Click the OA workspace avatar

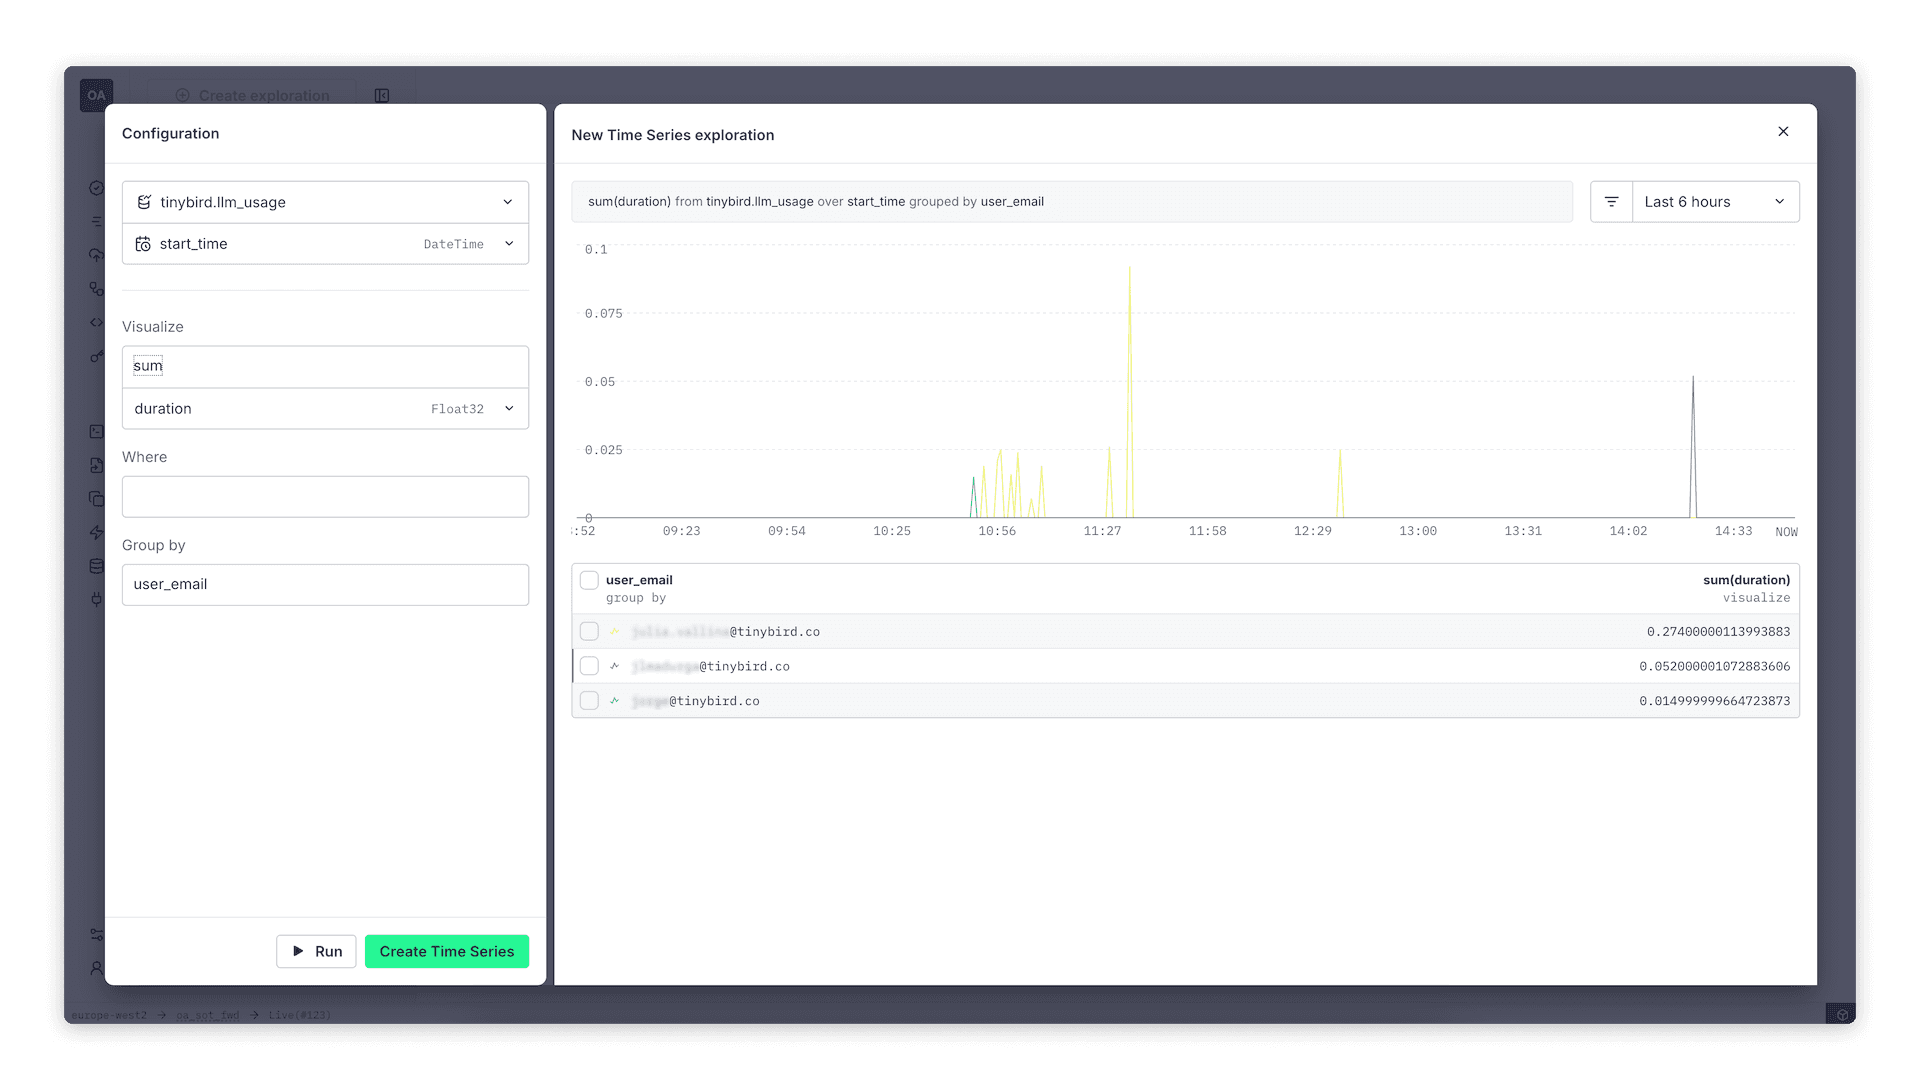tap(96, 95)
